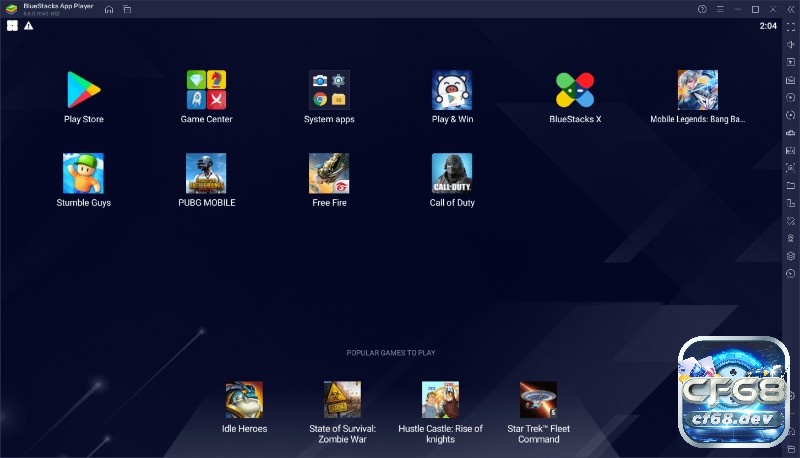Toggle the lock cursor icon in sidebar

click(791, 62)
